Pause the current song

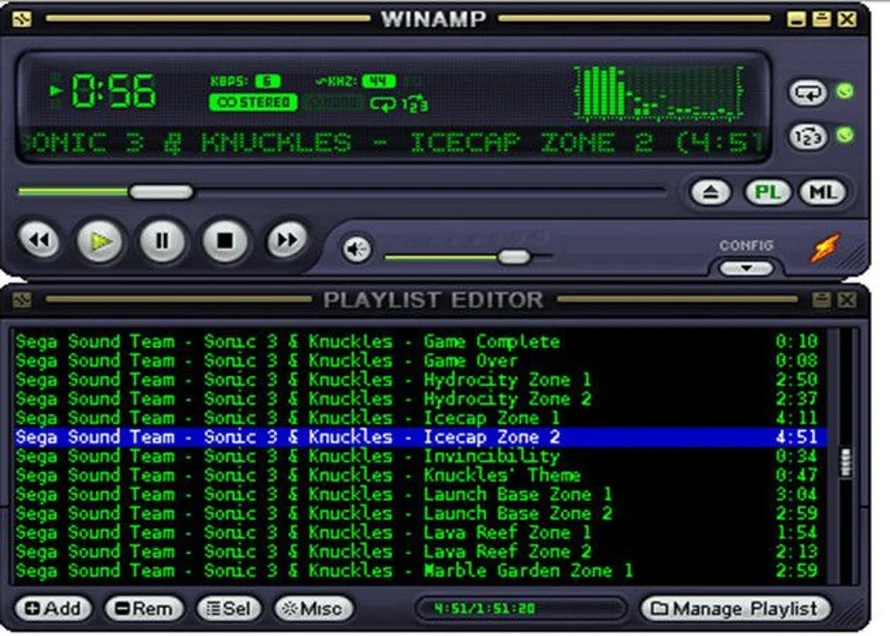[162, 241]
